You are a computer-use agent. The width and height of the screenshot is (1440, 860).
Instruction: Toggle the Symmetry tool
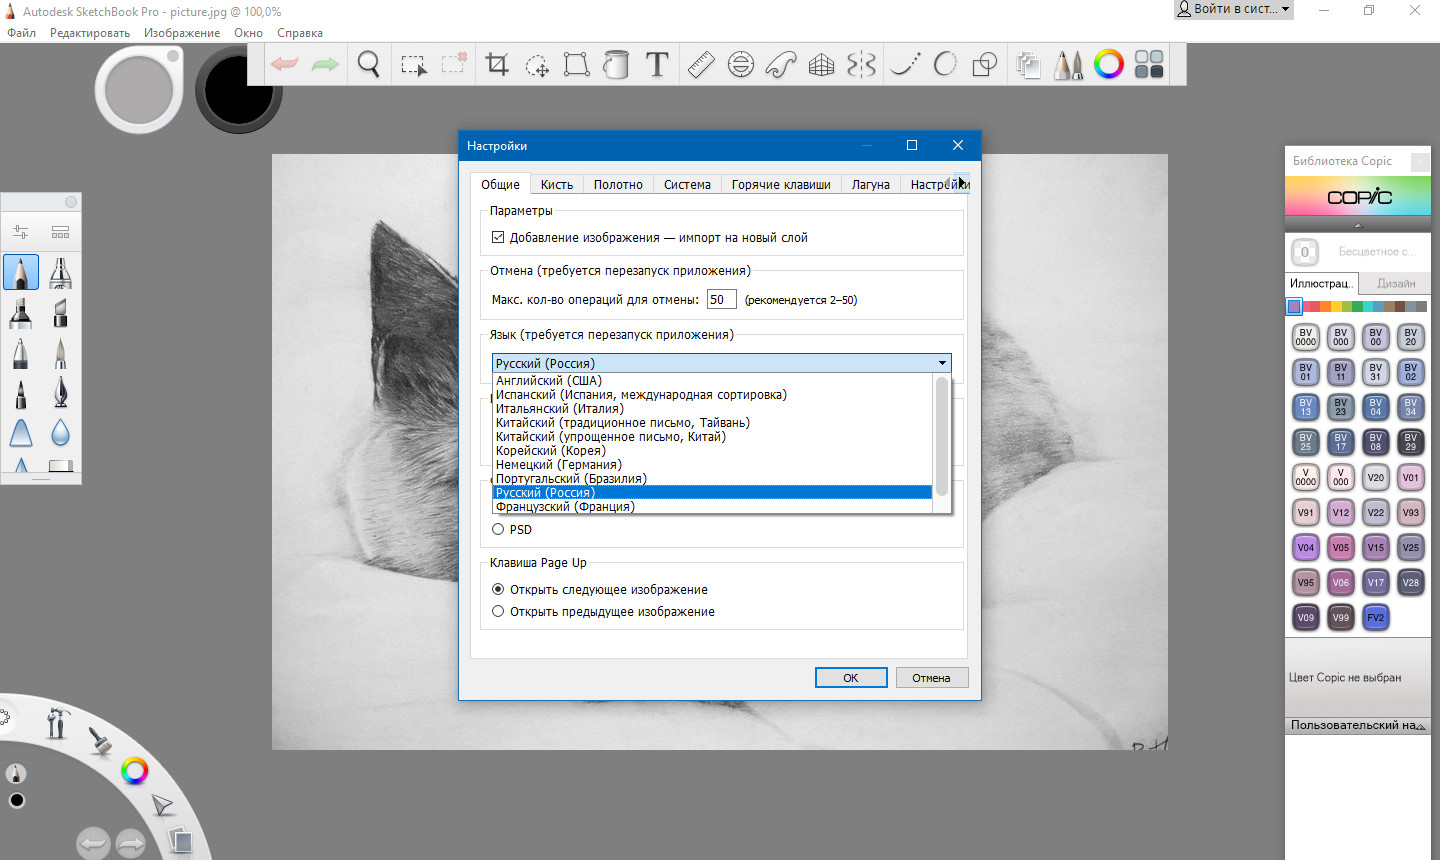(861, 65)
